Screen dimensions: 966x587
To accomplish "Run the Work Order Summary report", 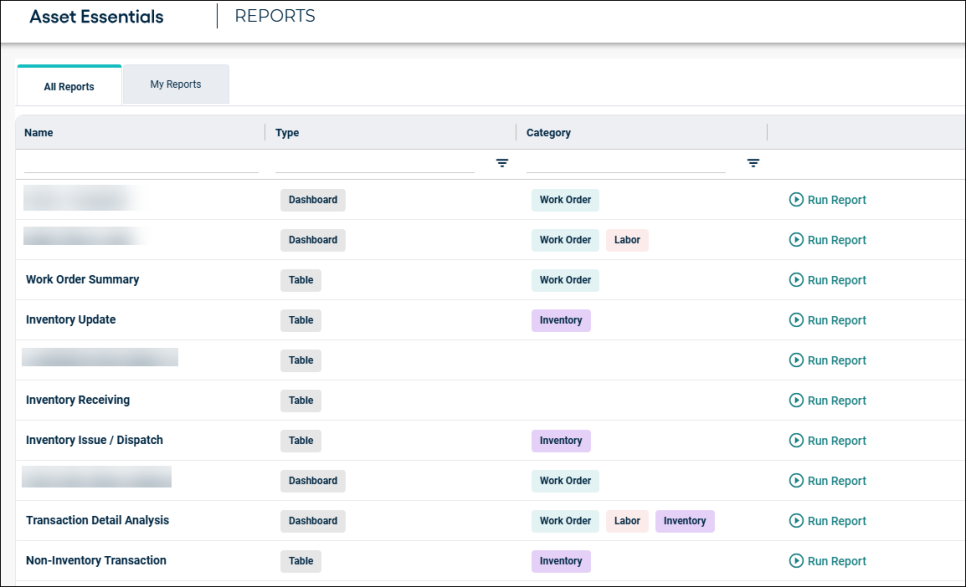I will (827, 280).
